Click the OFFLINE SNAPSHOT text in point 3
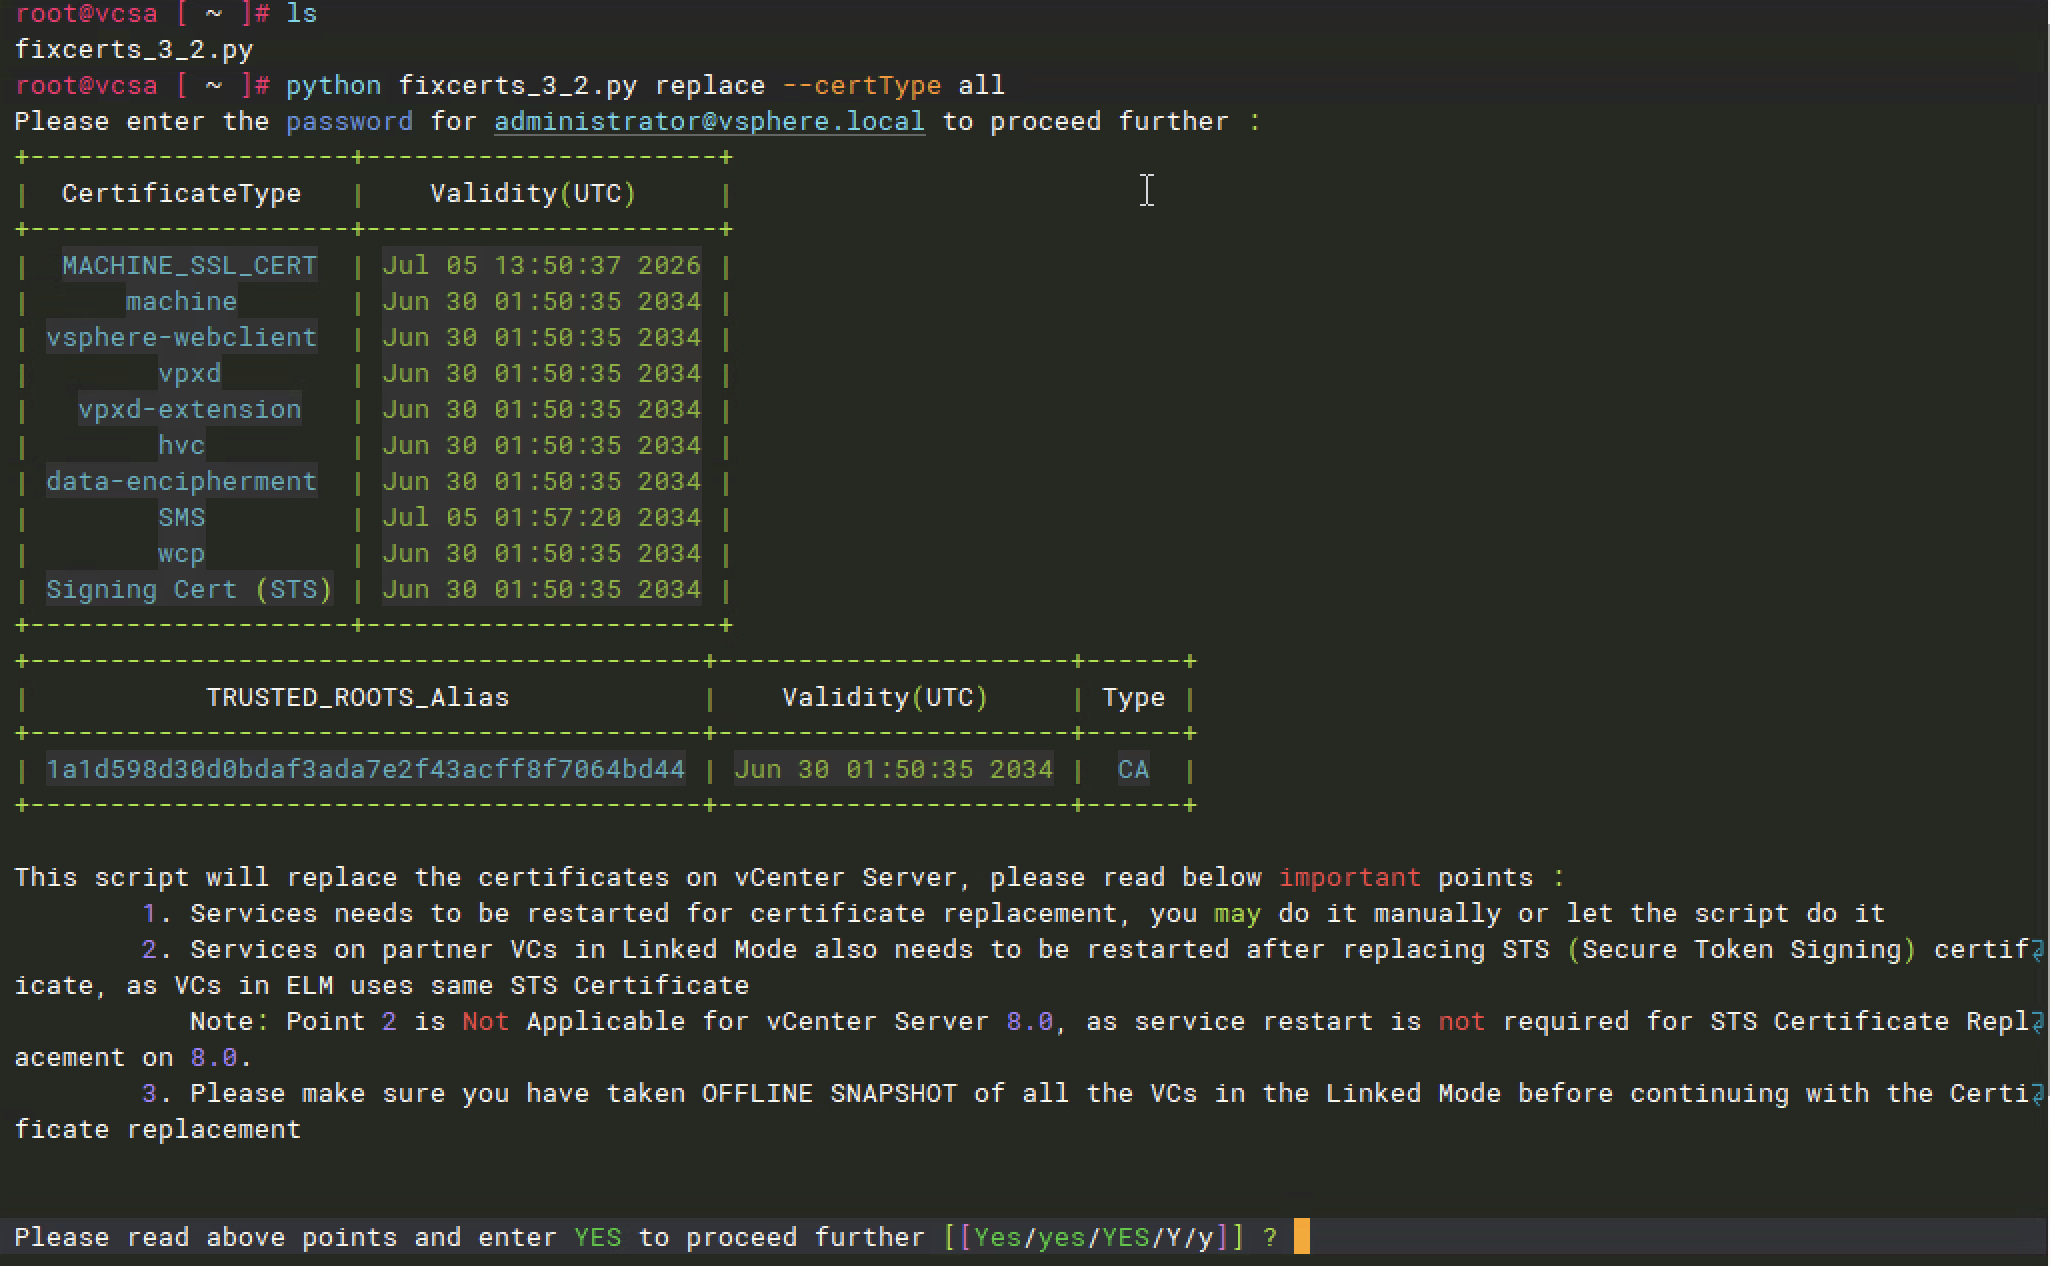The image size is (2050, 1266). point(829,1094)
